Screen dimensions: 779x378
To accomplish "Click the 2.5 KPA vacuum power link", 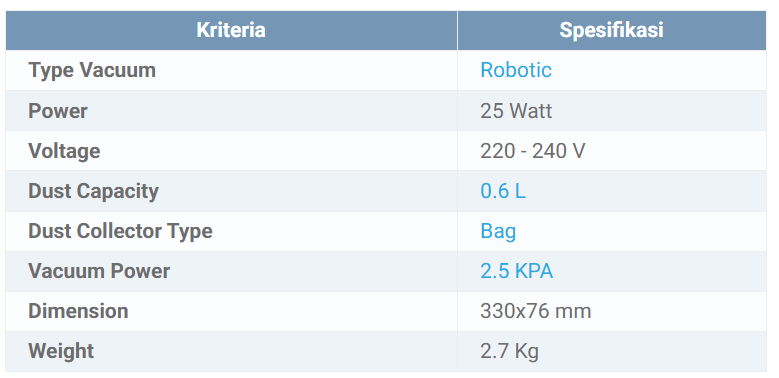I will point(517,271).
